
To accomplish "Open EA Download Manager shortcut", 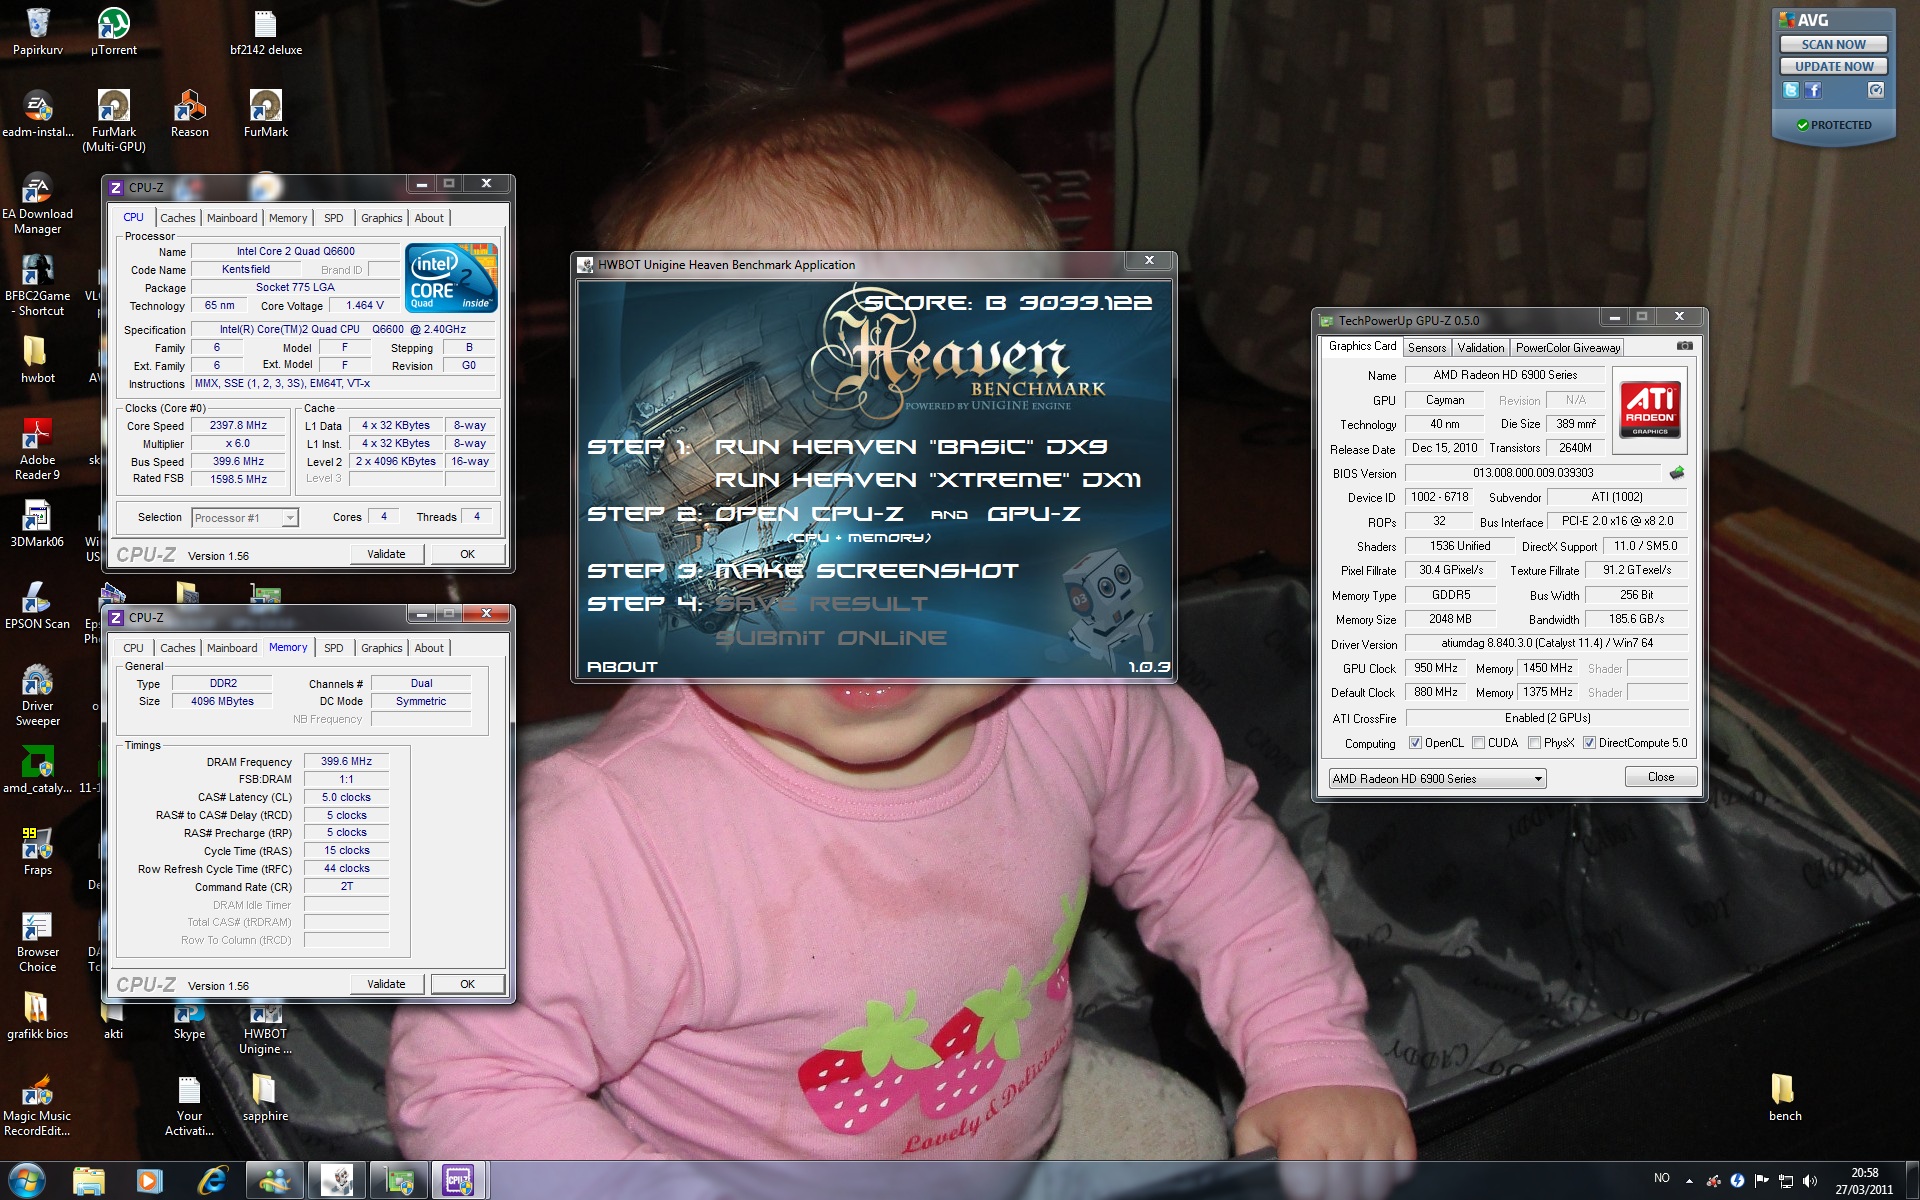I will pos(38,202).
